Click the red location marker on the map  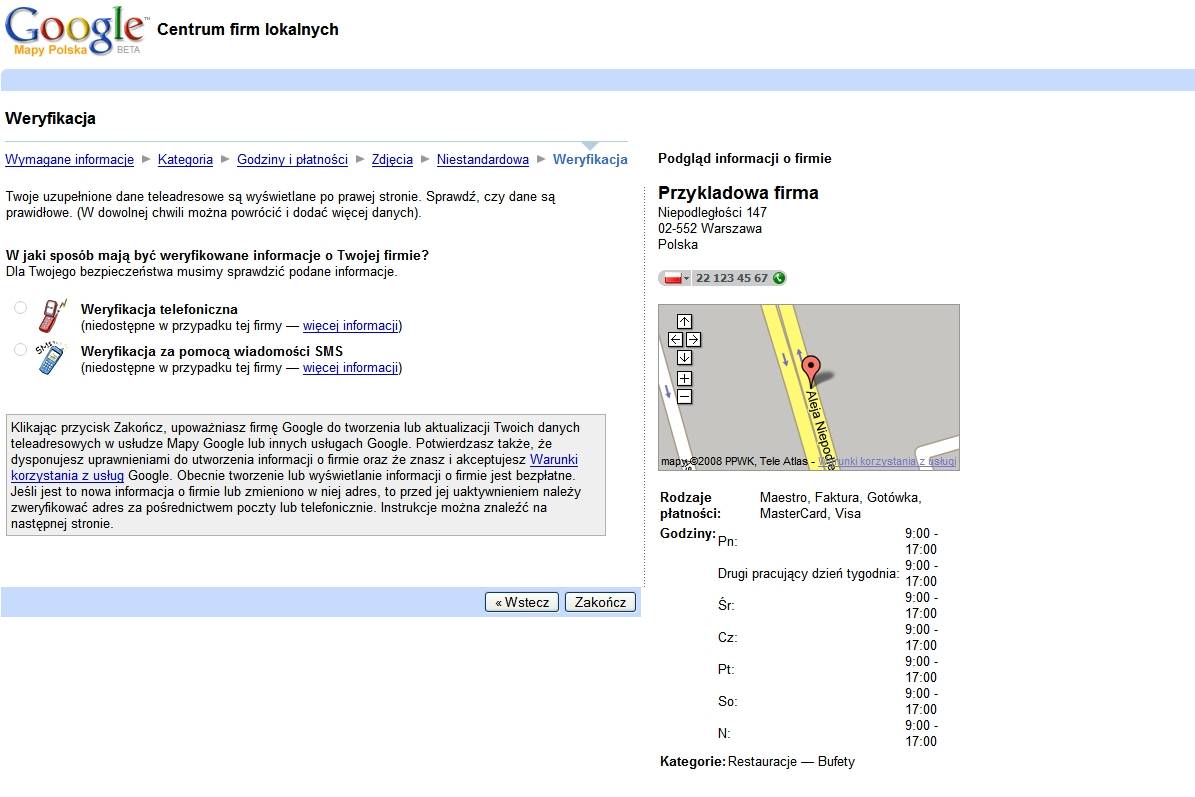(x=812, y=369)
